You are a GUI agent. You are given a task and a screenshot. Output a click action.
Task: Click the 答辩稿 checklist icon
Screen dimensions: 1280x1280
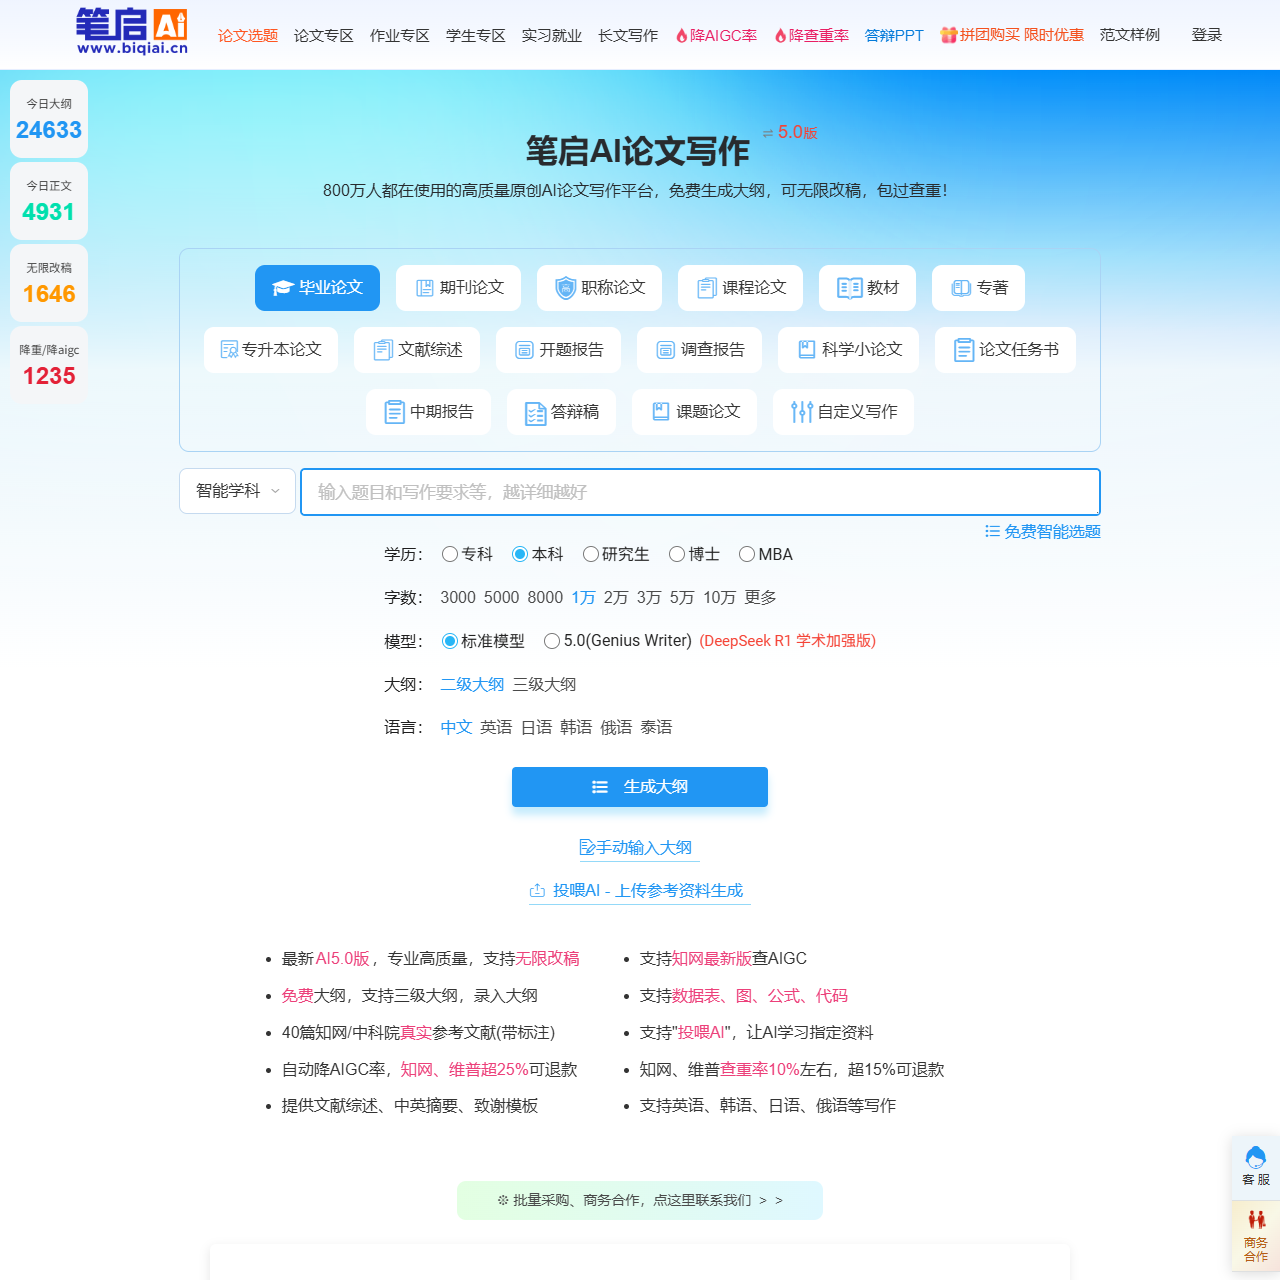[x=535, y=412]
